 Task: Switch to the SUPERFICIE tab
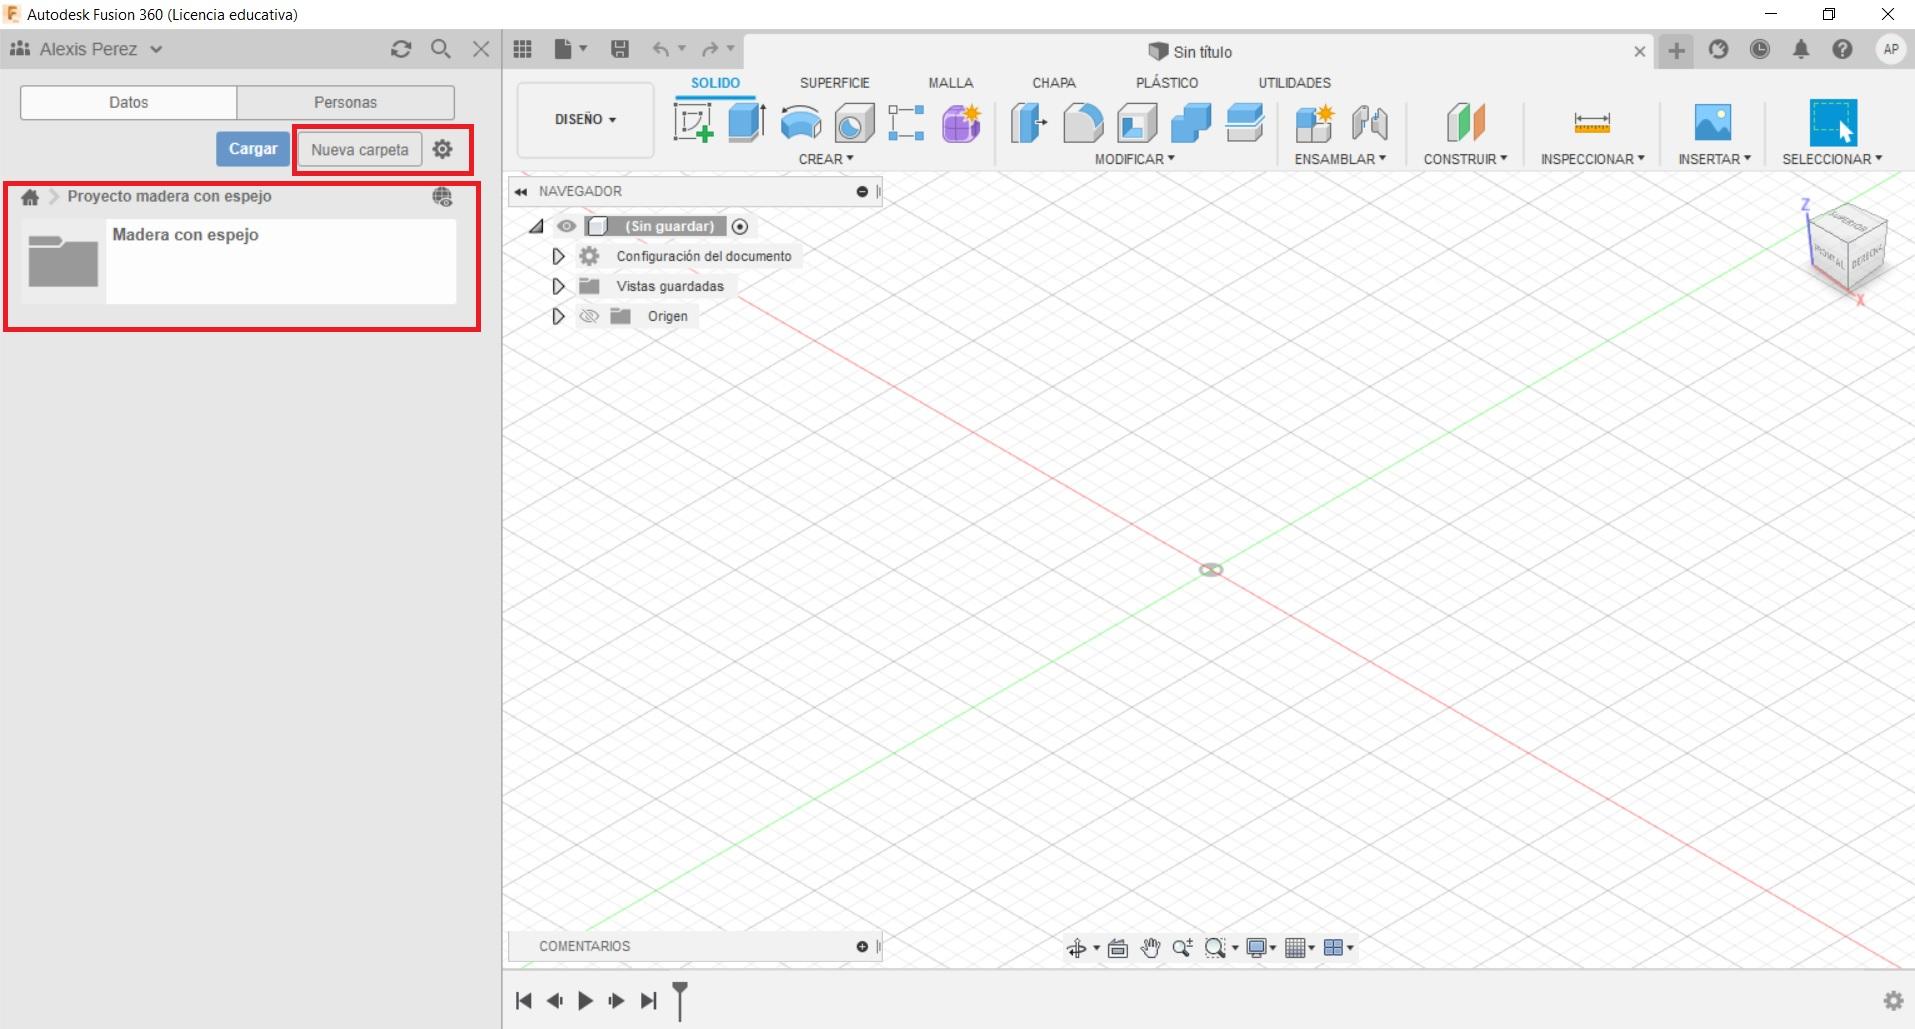pyautogui.click(x=834, y=83)
